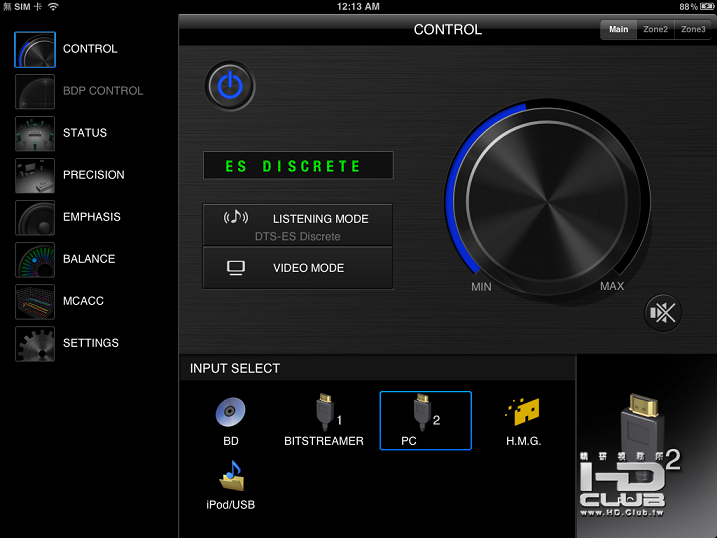Open the VIDEO MODE button
This screenshot has width=717, height=538.
tap(298, 268)
